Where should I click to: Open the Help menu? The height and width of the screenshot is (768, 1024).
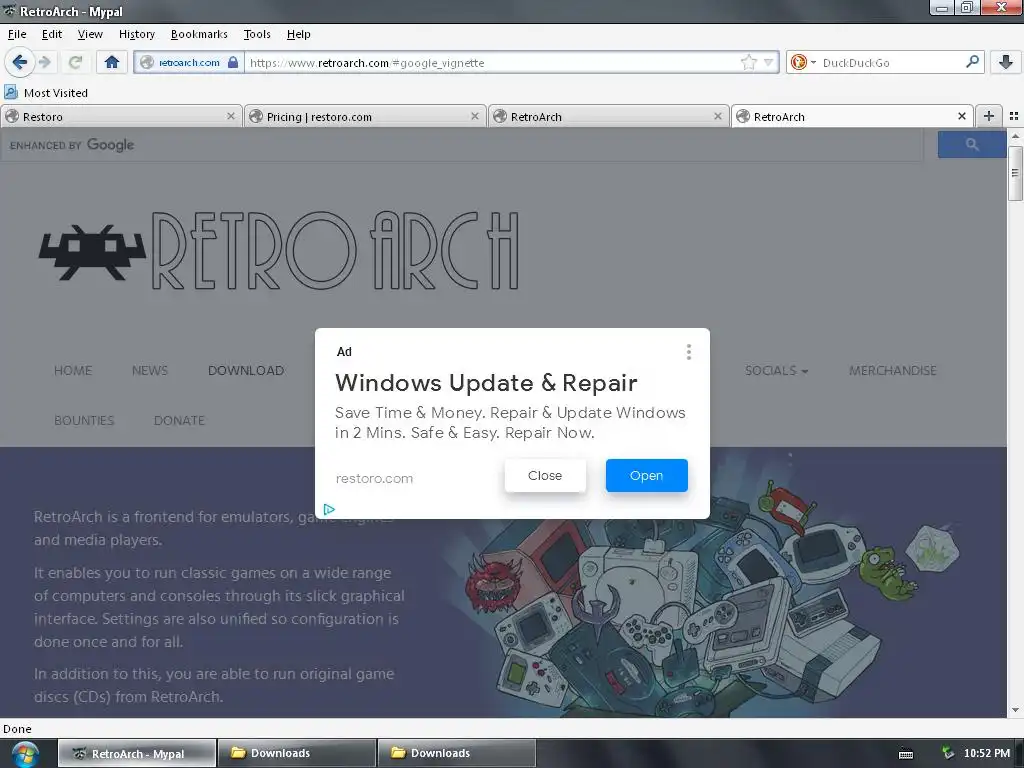(x=298, y=34)
